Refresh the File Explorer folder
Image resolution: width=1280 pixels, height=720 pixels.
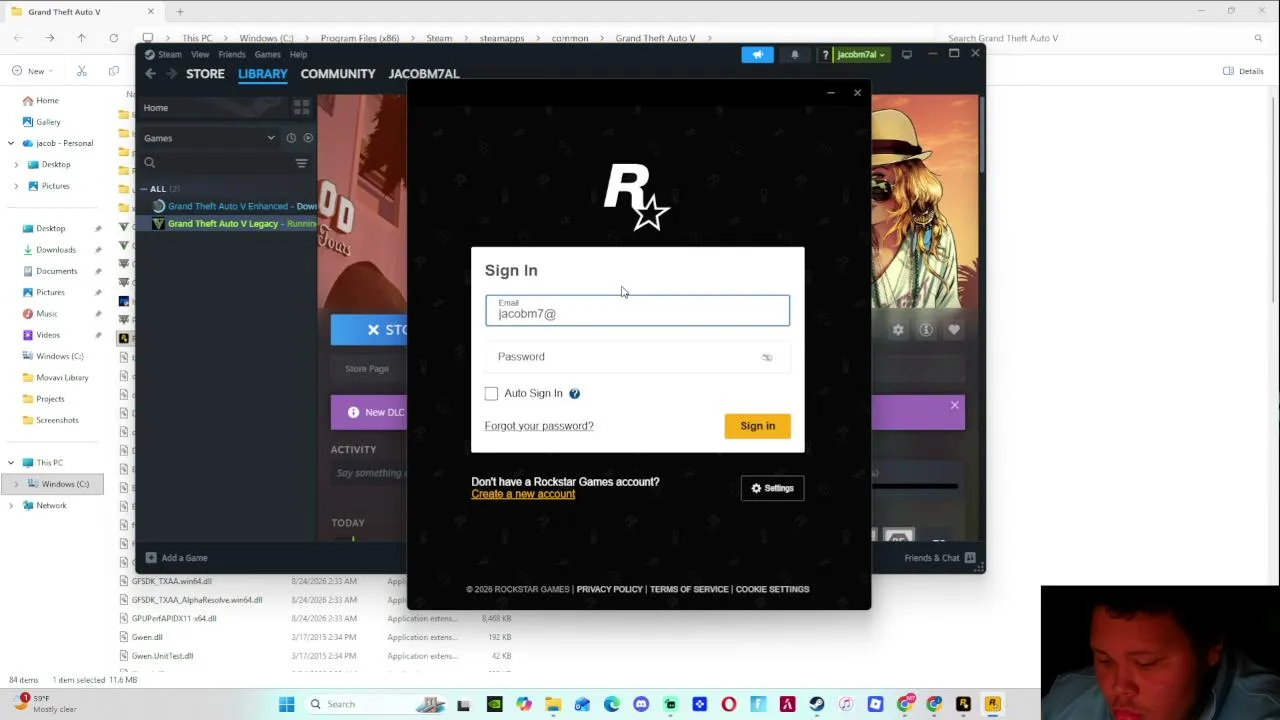point(113,38)
